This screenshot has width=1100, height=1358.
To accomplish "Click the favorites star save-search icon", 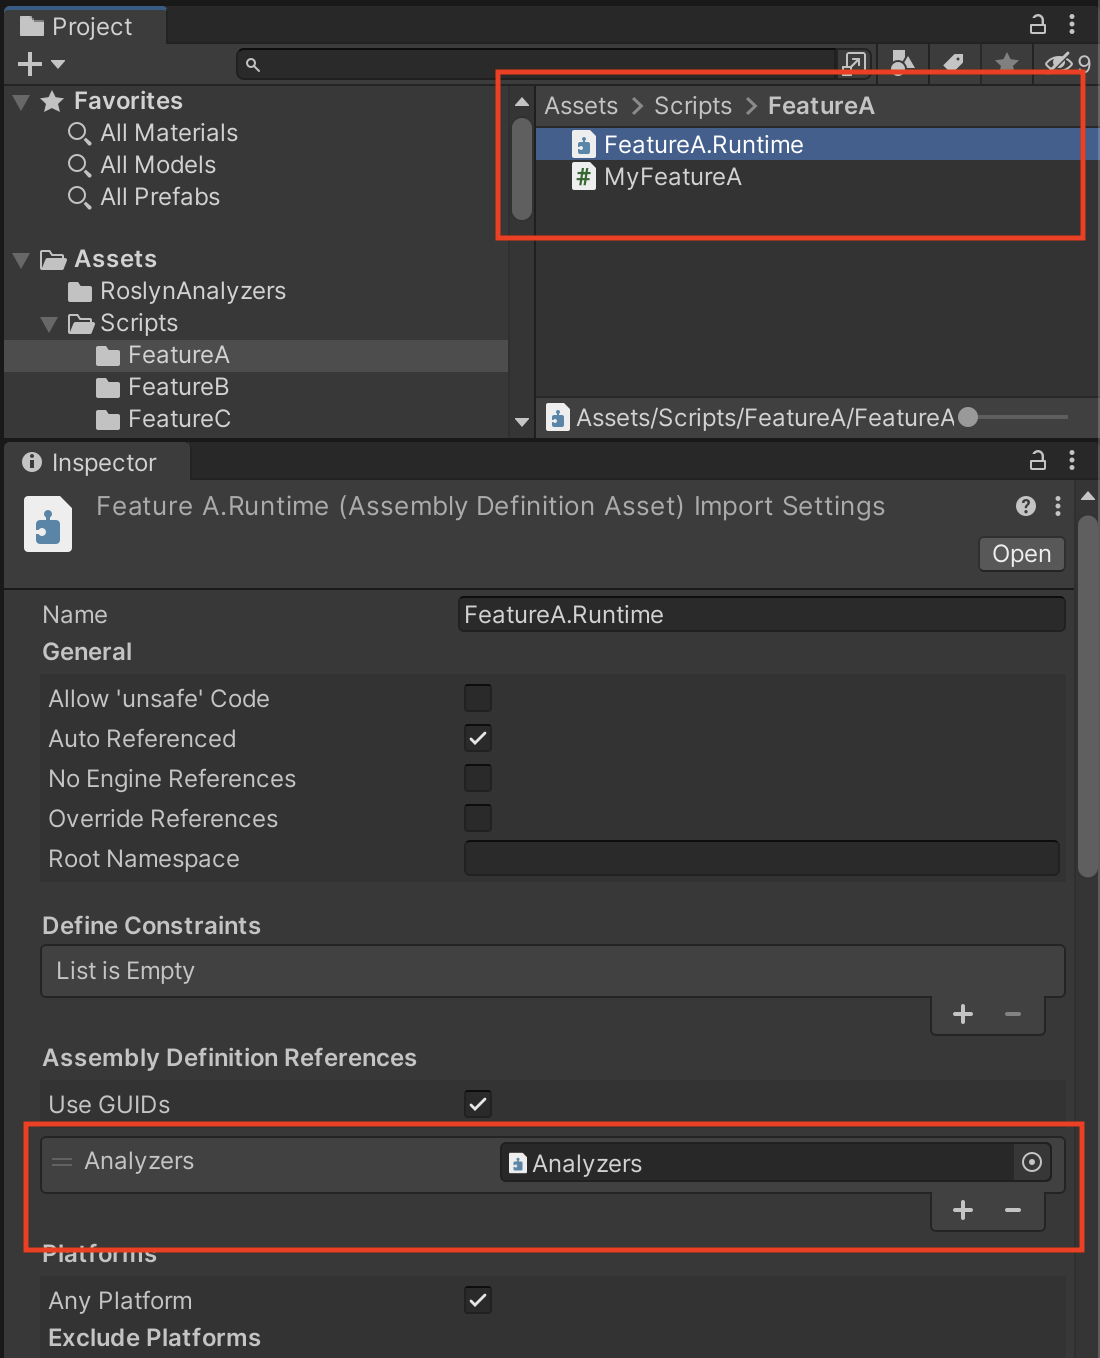I will pos(1007,63).
